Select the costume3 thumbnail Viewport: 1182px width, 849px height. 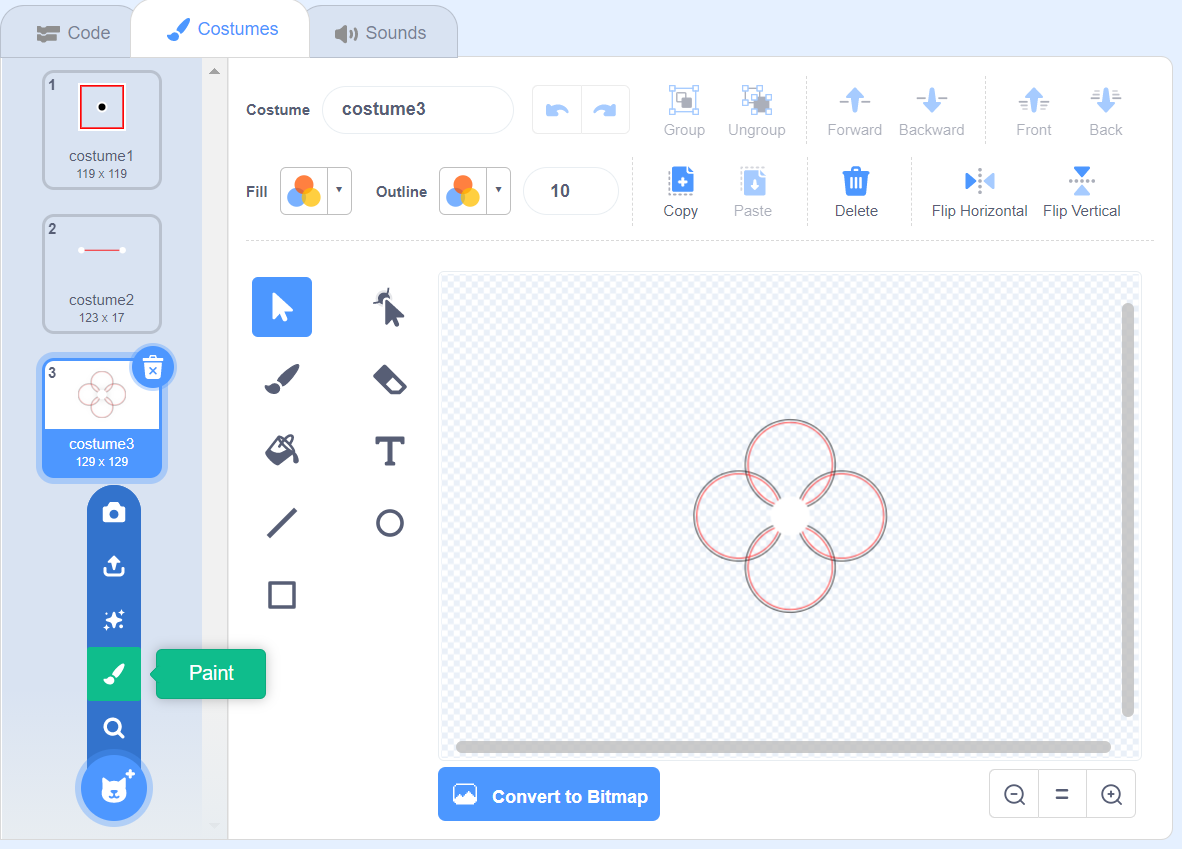tap(102, 418)
